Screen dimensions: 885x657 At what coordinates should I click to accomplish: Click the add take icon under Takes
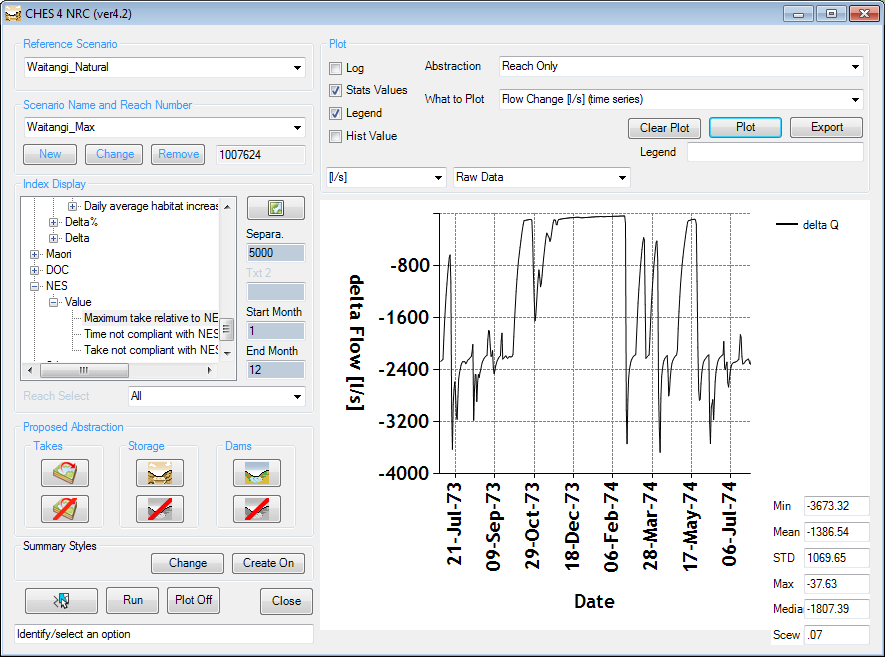[65, 473]
